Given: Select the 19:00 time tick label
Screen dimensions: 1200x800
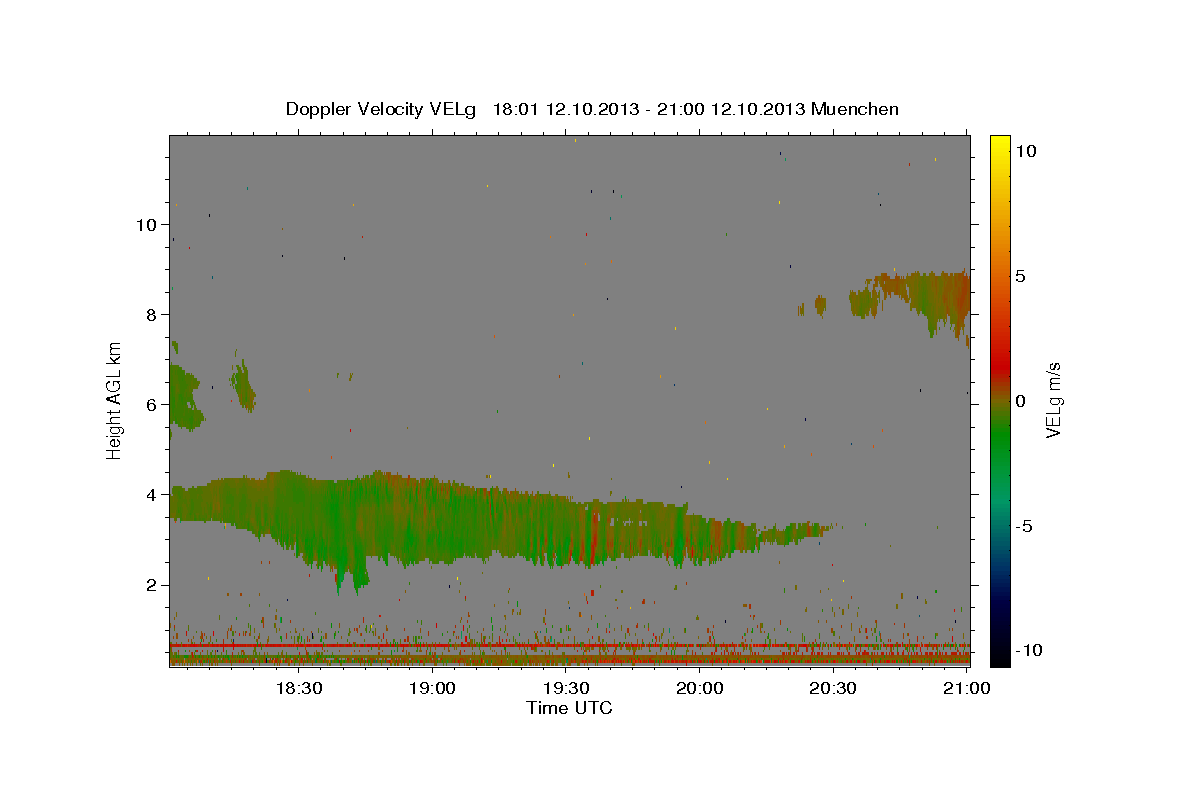Looking at the screenshot, I should point(432,688).
